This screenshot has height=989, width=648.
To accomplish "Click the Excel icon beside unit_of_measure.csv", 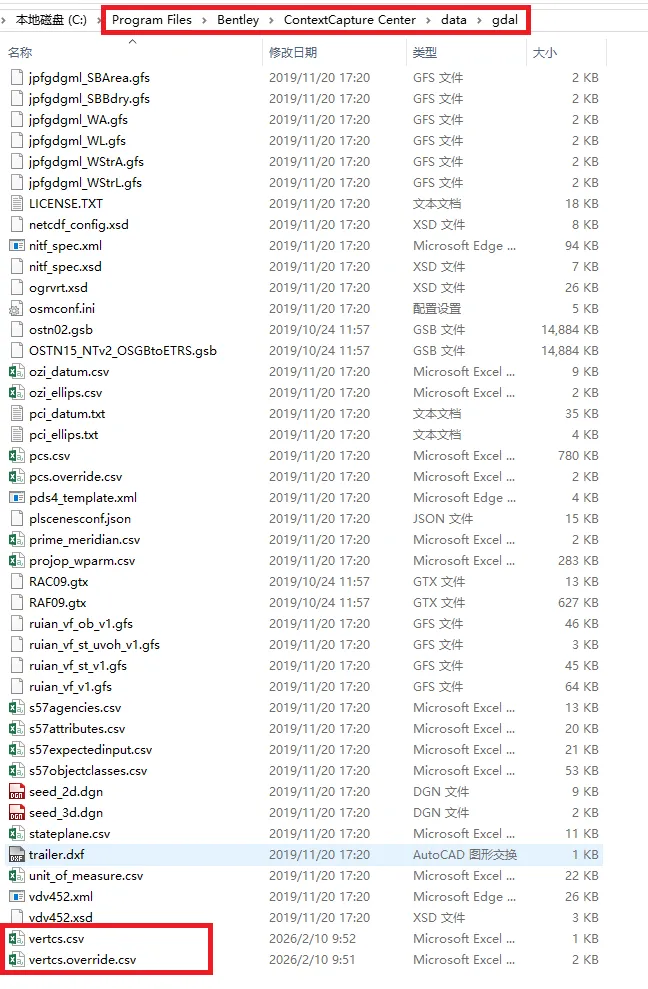I will (16, 875).
